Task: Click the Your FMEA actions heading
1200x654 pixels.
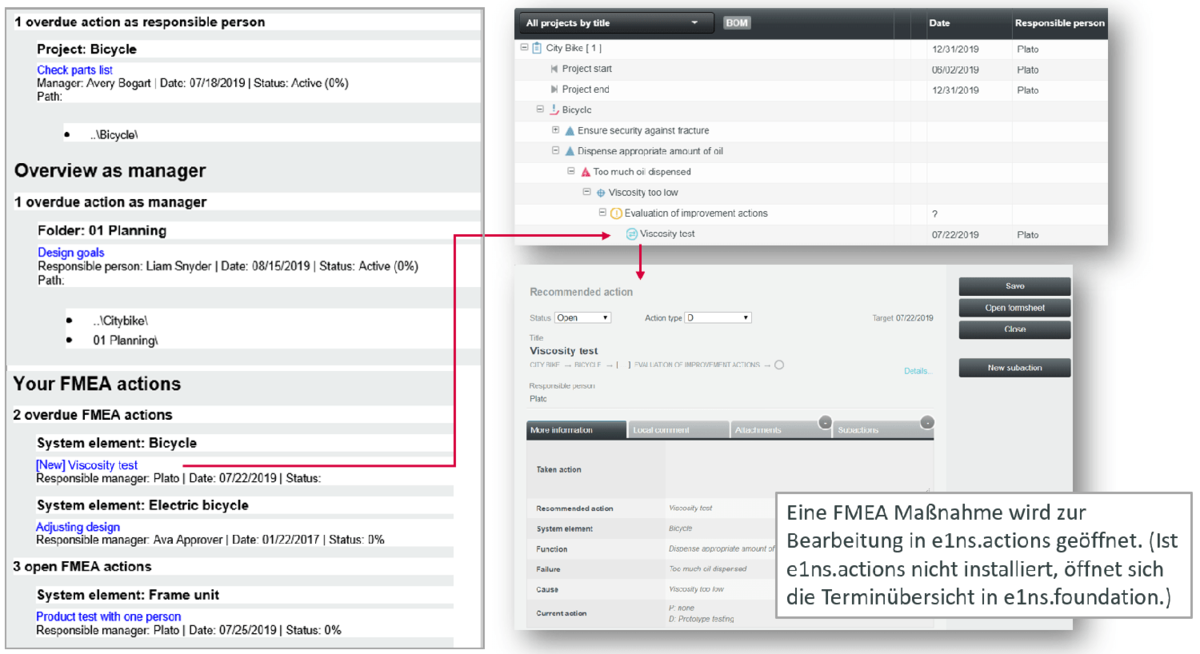Action: [97, 384]
